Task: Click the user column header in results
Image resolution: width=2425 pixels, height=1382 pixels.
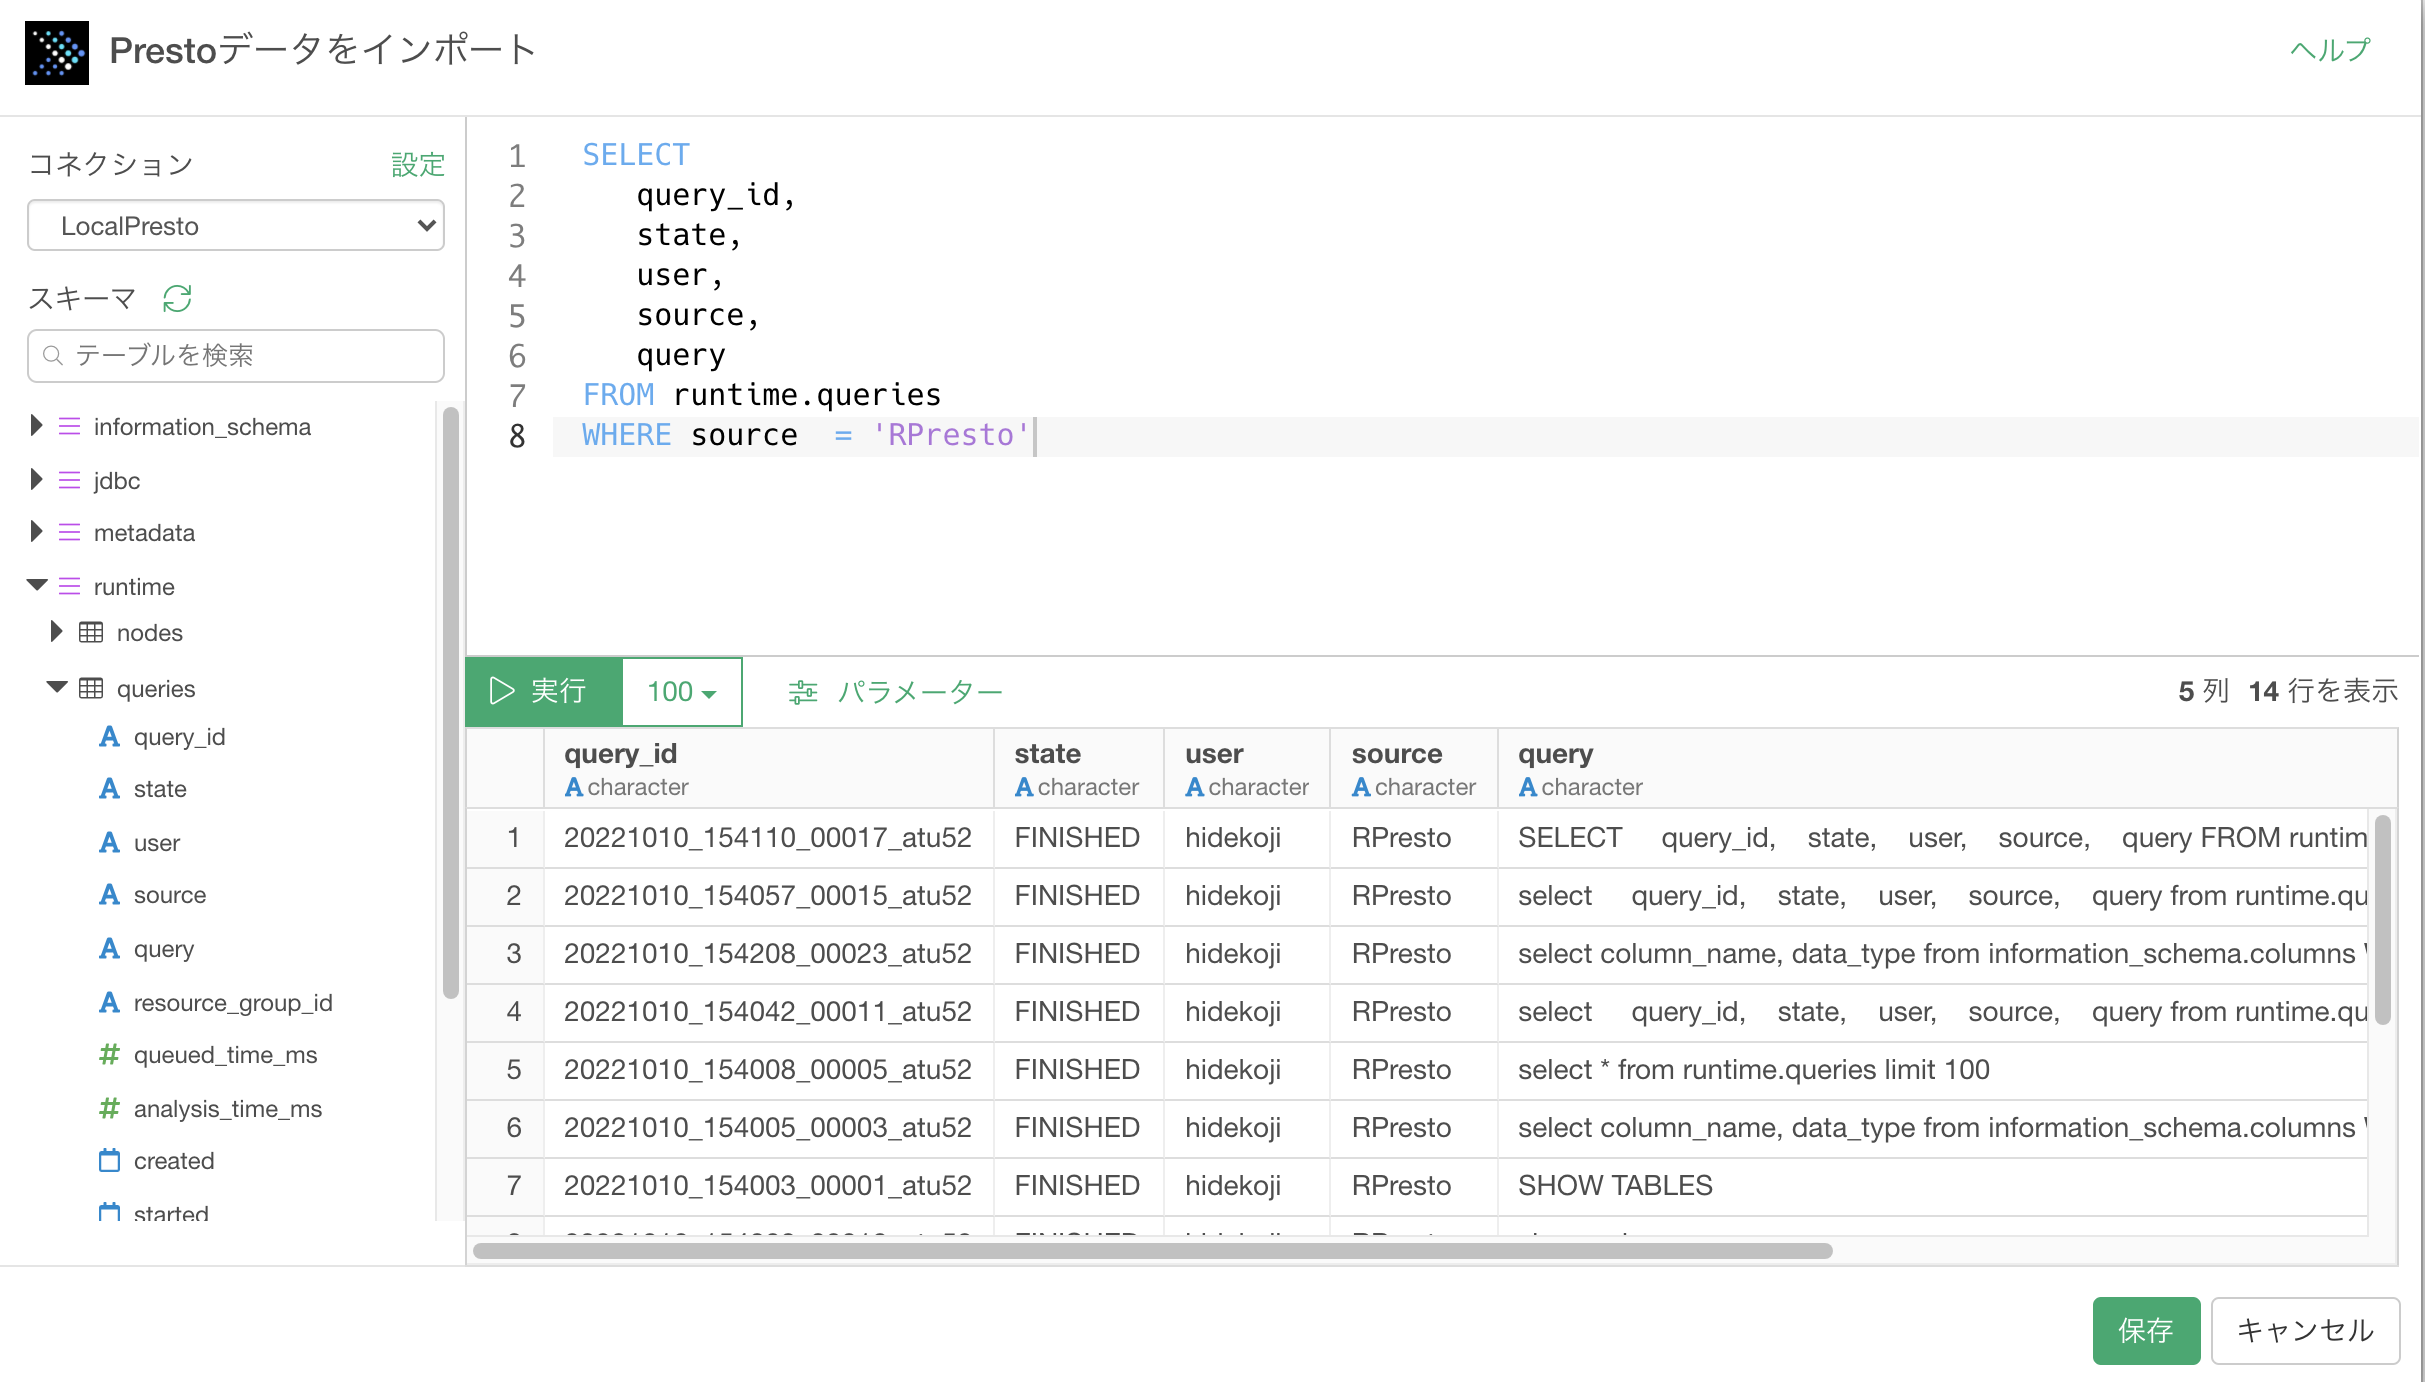Action: 1247,769
